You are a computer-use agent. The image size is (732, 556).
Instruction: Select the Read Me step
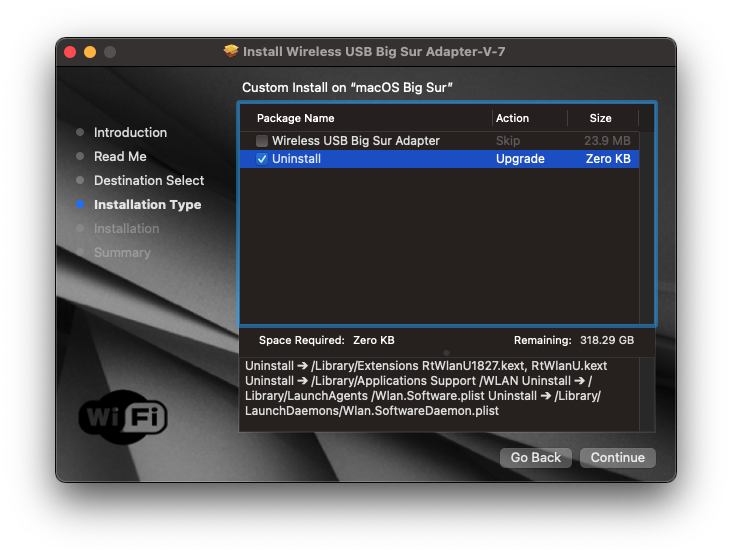click(120, 156)
